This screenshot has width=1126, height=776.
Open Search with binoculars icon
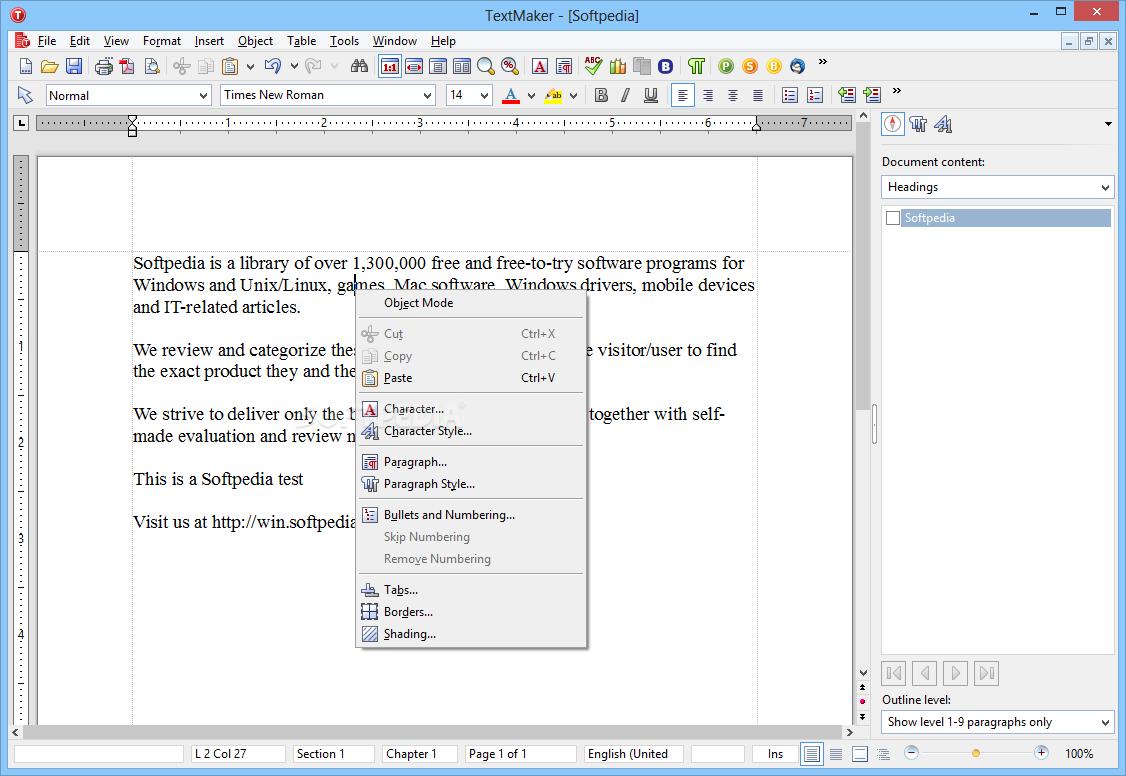[359, 67]
